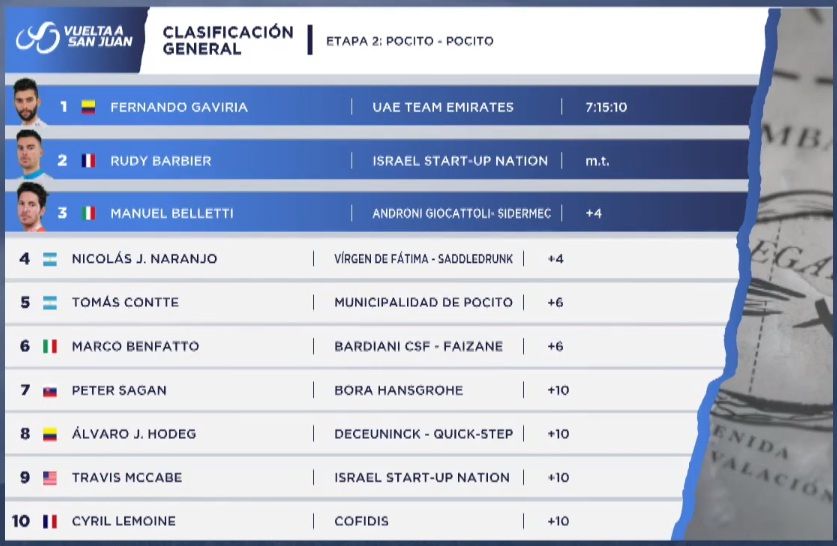The height and width of the screenshot is (546, 837).
Task: Click Fernando Gaviria's rider photo
Action: 27,102
